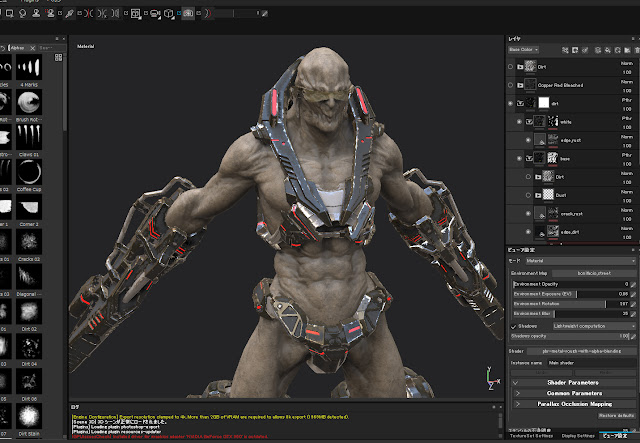Hide the lowercase dirt masked folder layer
Screen dimensions: 640x443
(510, 103)
